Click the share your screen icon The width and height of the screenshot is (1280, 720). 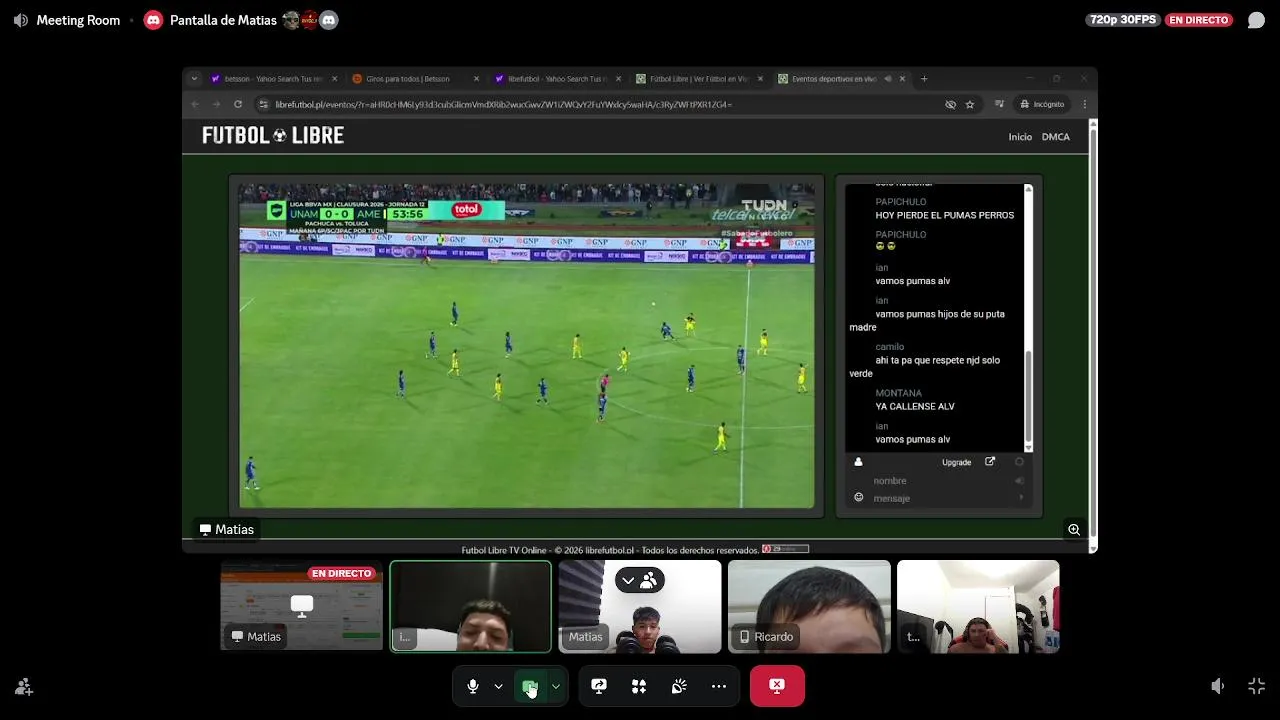coord(599,686)
